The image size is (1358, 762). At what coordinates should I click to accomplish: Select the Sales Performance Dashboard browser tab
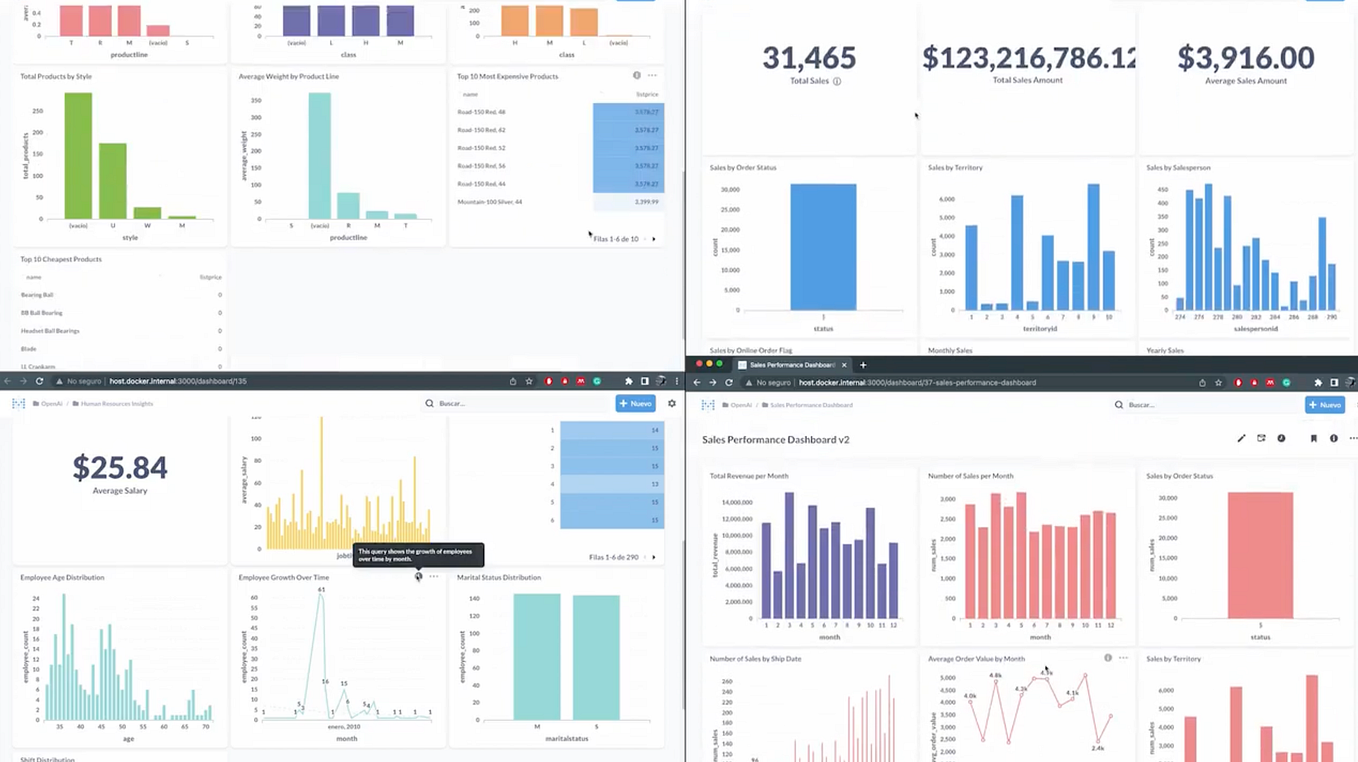click(790, 365)
